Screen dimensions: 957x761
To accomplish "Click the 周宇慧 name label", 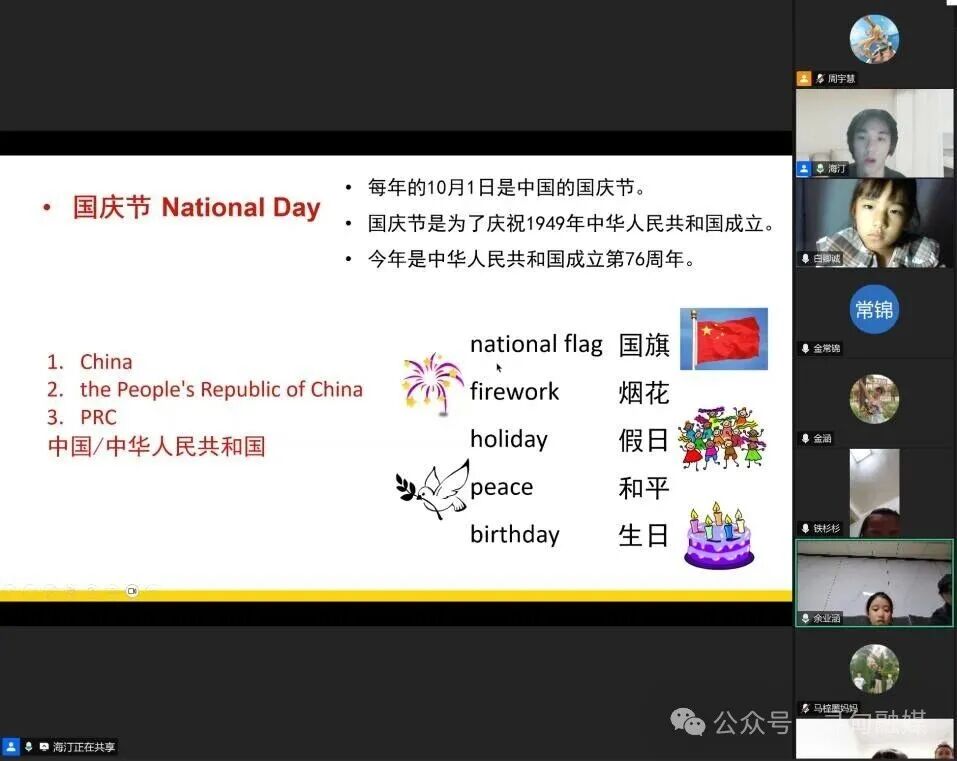I will 841,79.
